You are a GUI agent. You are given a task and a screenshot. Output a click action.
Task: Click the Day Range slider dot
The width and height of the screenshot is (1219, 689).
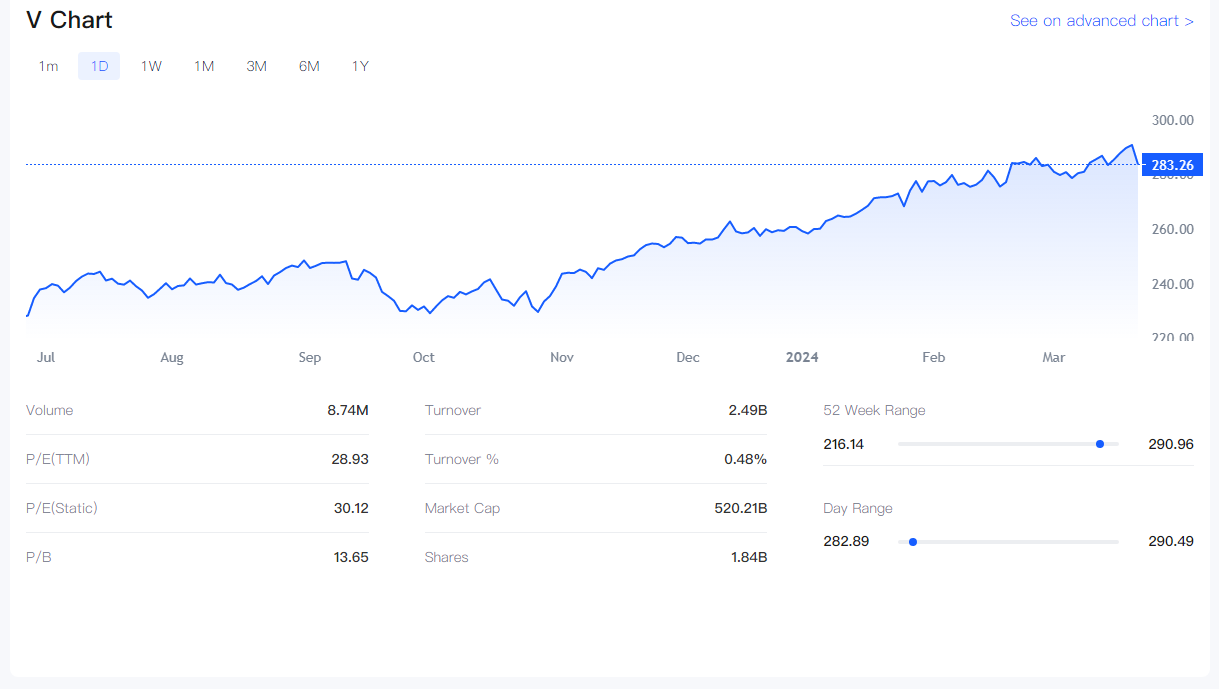(912, 542)
